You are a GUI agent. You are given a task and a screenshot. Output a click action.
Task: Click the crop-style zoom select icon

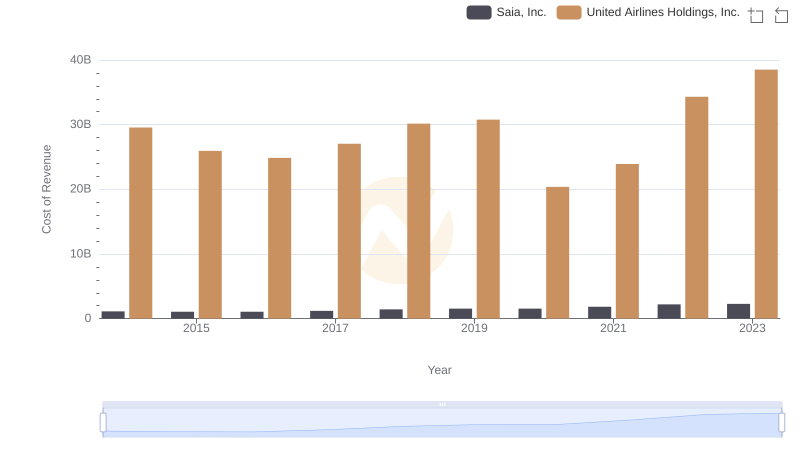[756, 14]
